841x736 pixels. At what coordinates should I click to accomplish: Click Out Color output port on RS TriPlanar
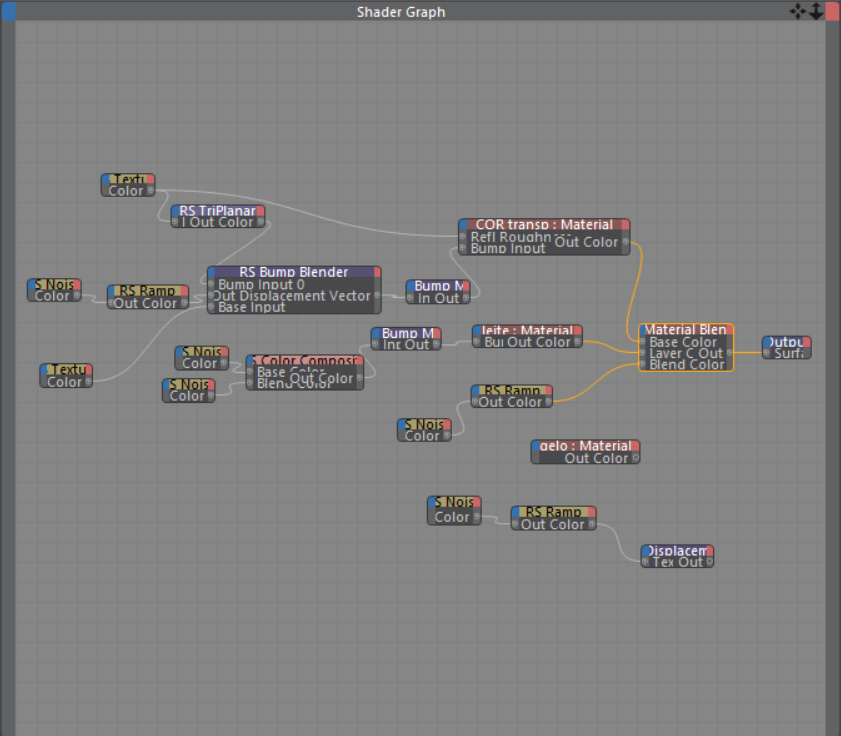[x=261, y=222]
